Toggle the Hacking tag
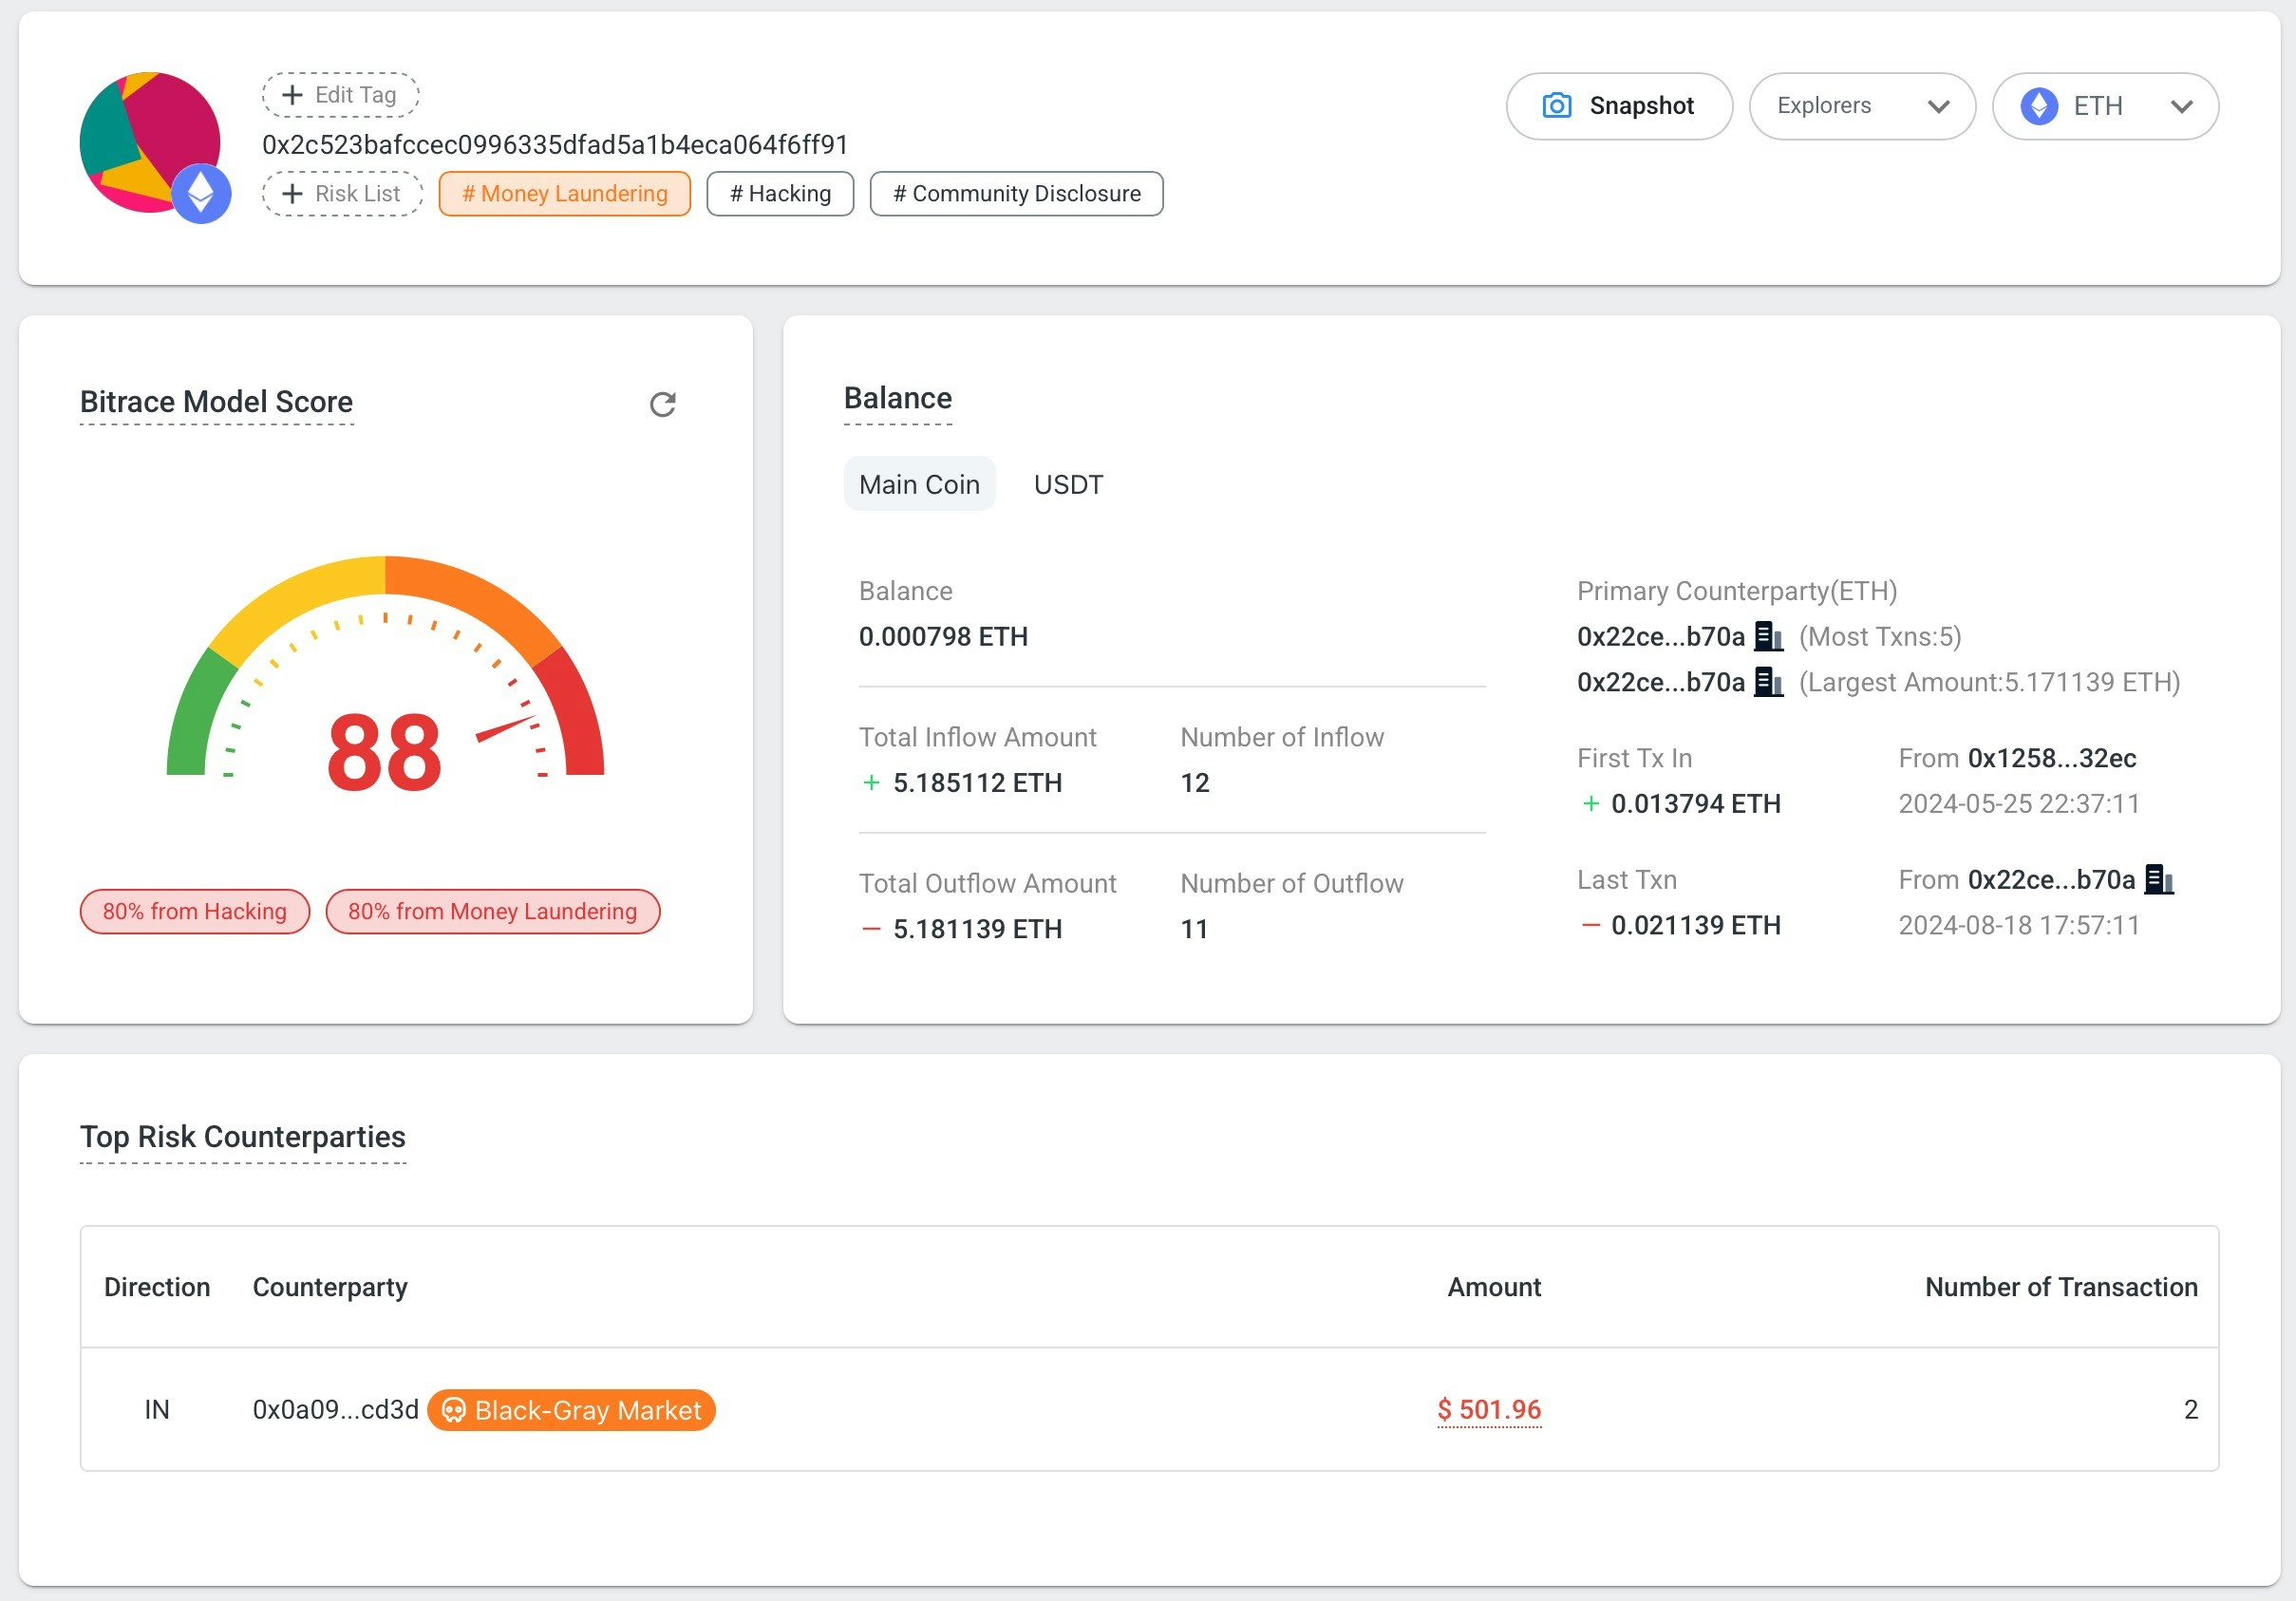Viewport: 2296px width, 1601px height. click(780, 194)
